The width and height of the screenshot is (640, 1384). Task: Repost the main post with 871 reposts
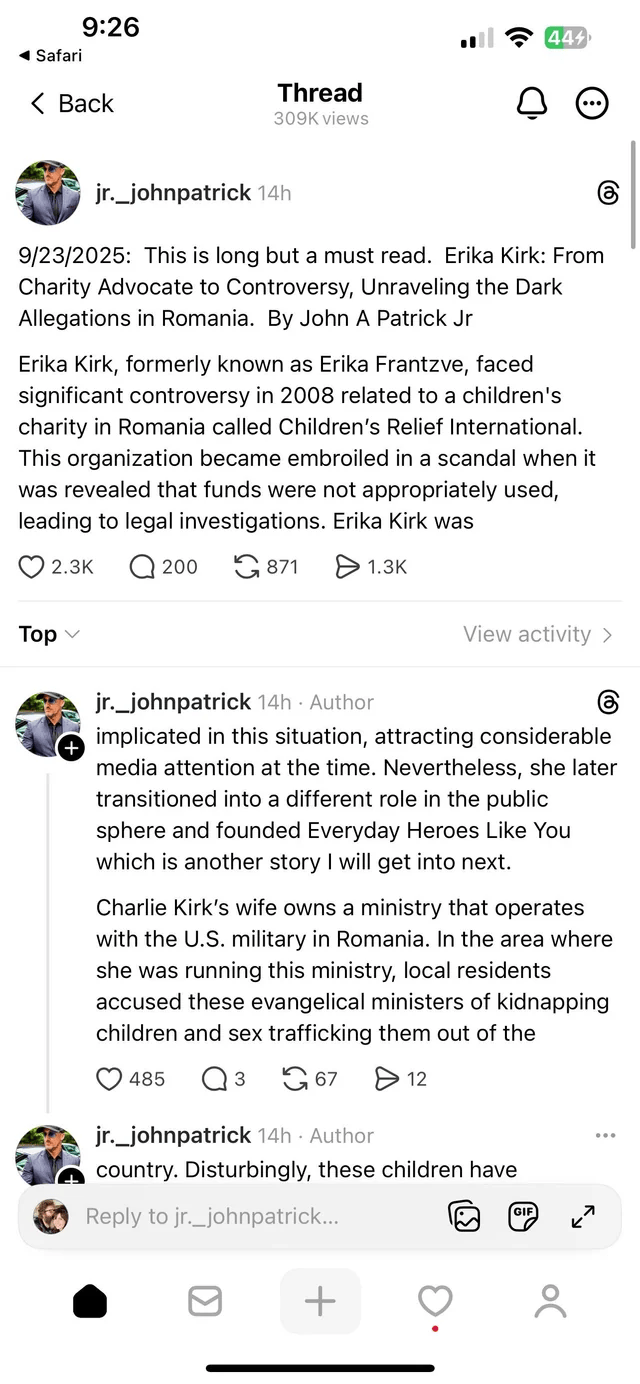[x=246, y=567]
